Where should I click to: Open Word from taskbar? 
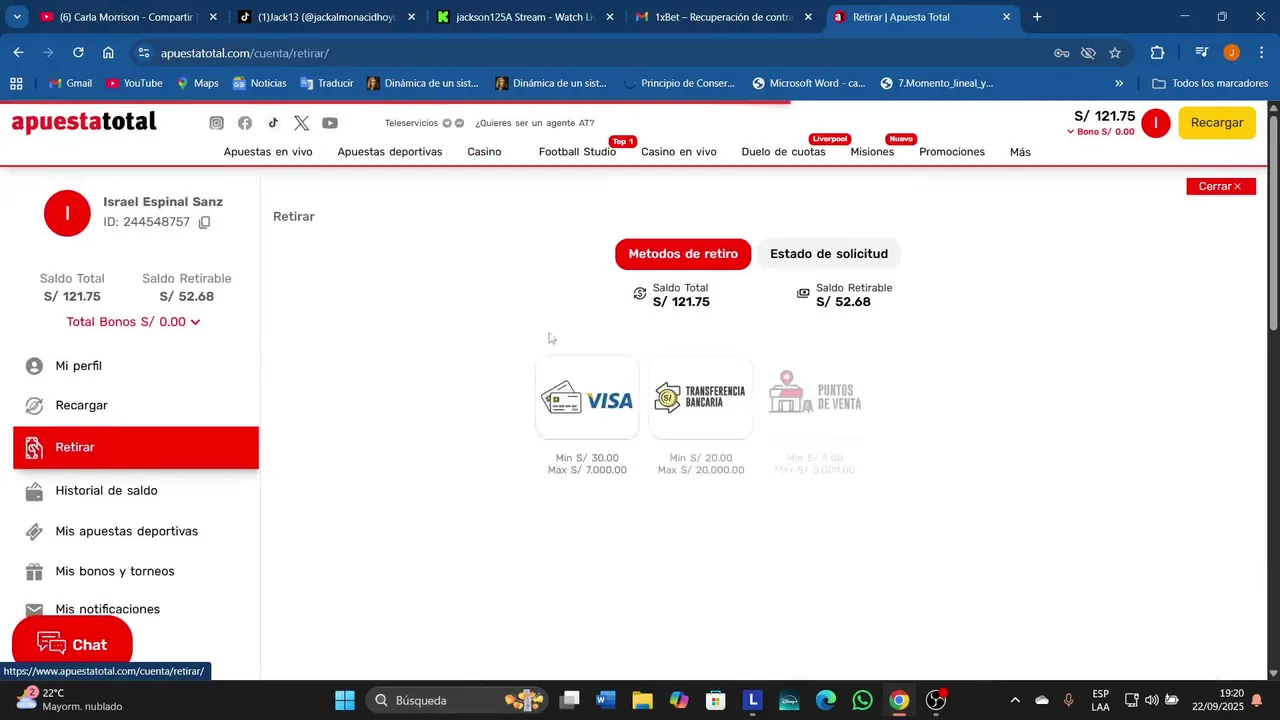pyautogui.click(x=605, y=700)
